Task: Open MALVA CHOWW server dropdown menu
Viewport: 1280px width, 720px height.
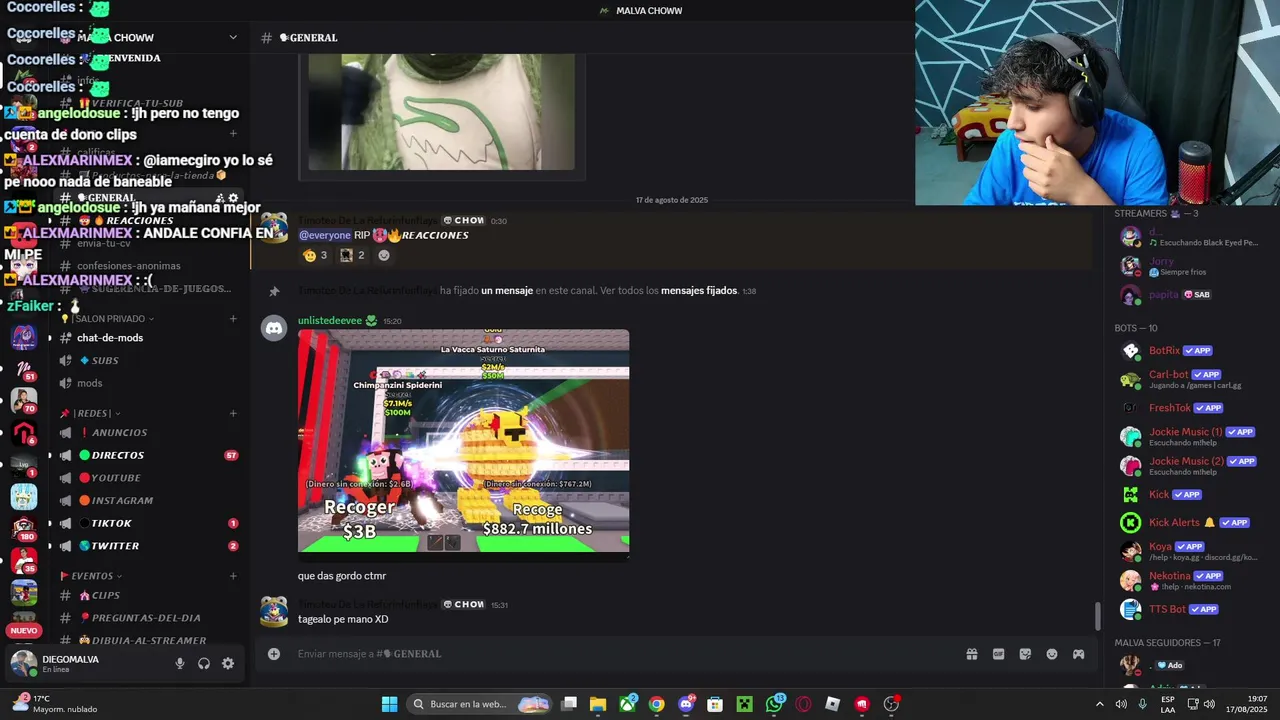Action: click(x=233, y=37)
